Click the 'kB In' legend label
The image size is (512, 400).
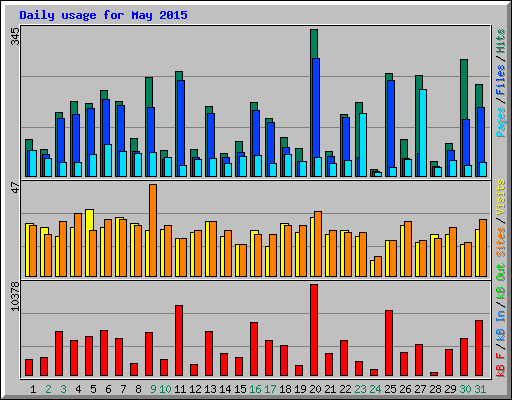point(500,325)
